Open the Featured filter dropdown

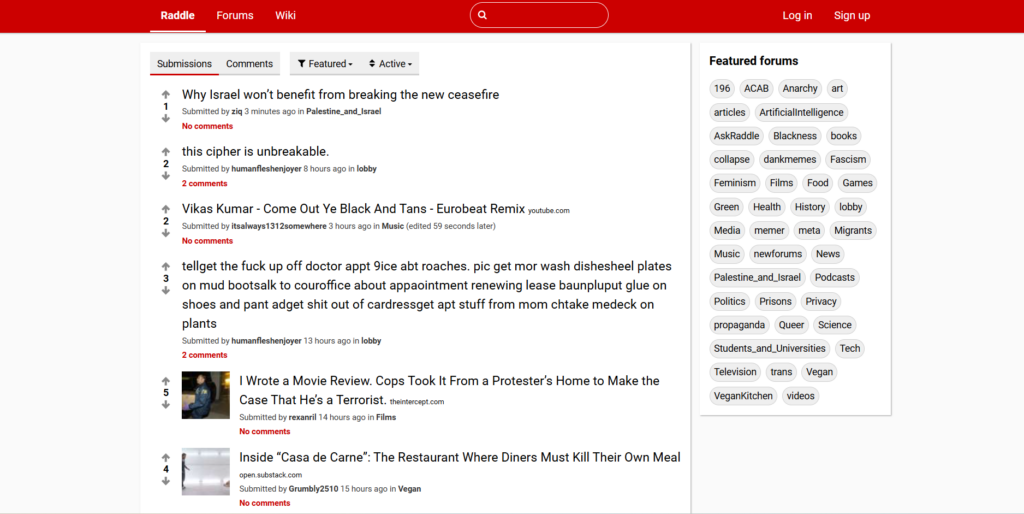pyautogui.click(x=325, y=64)
